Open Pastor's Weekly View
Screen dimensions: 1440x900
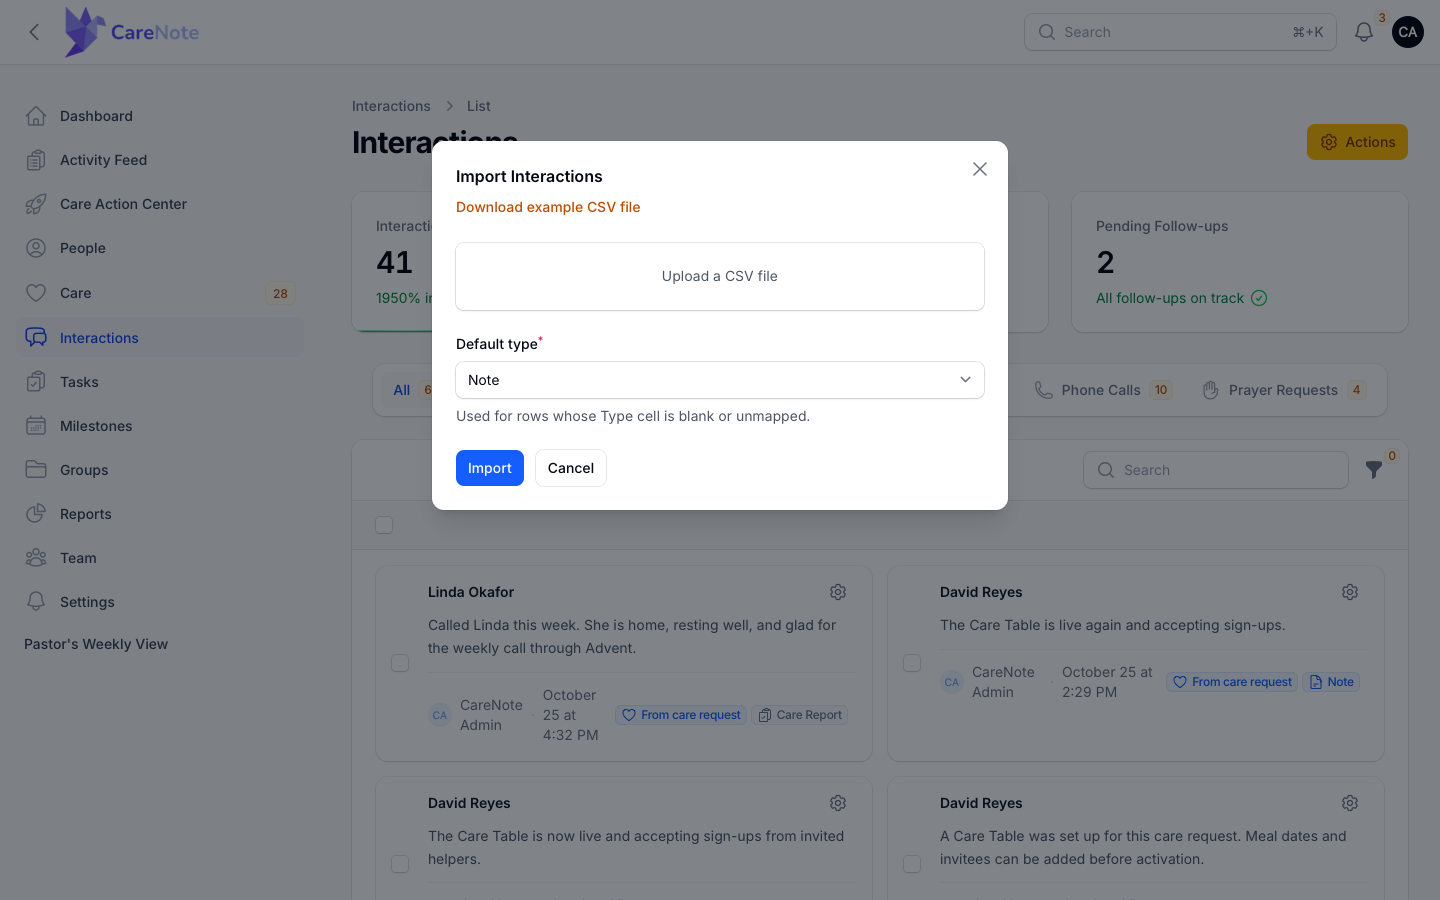point(96,644)
